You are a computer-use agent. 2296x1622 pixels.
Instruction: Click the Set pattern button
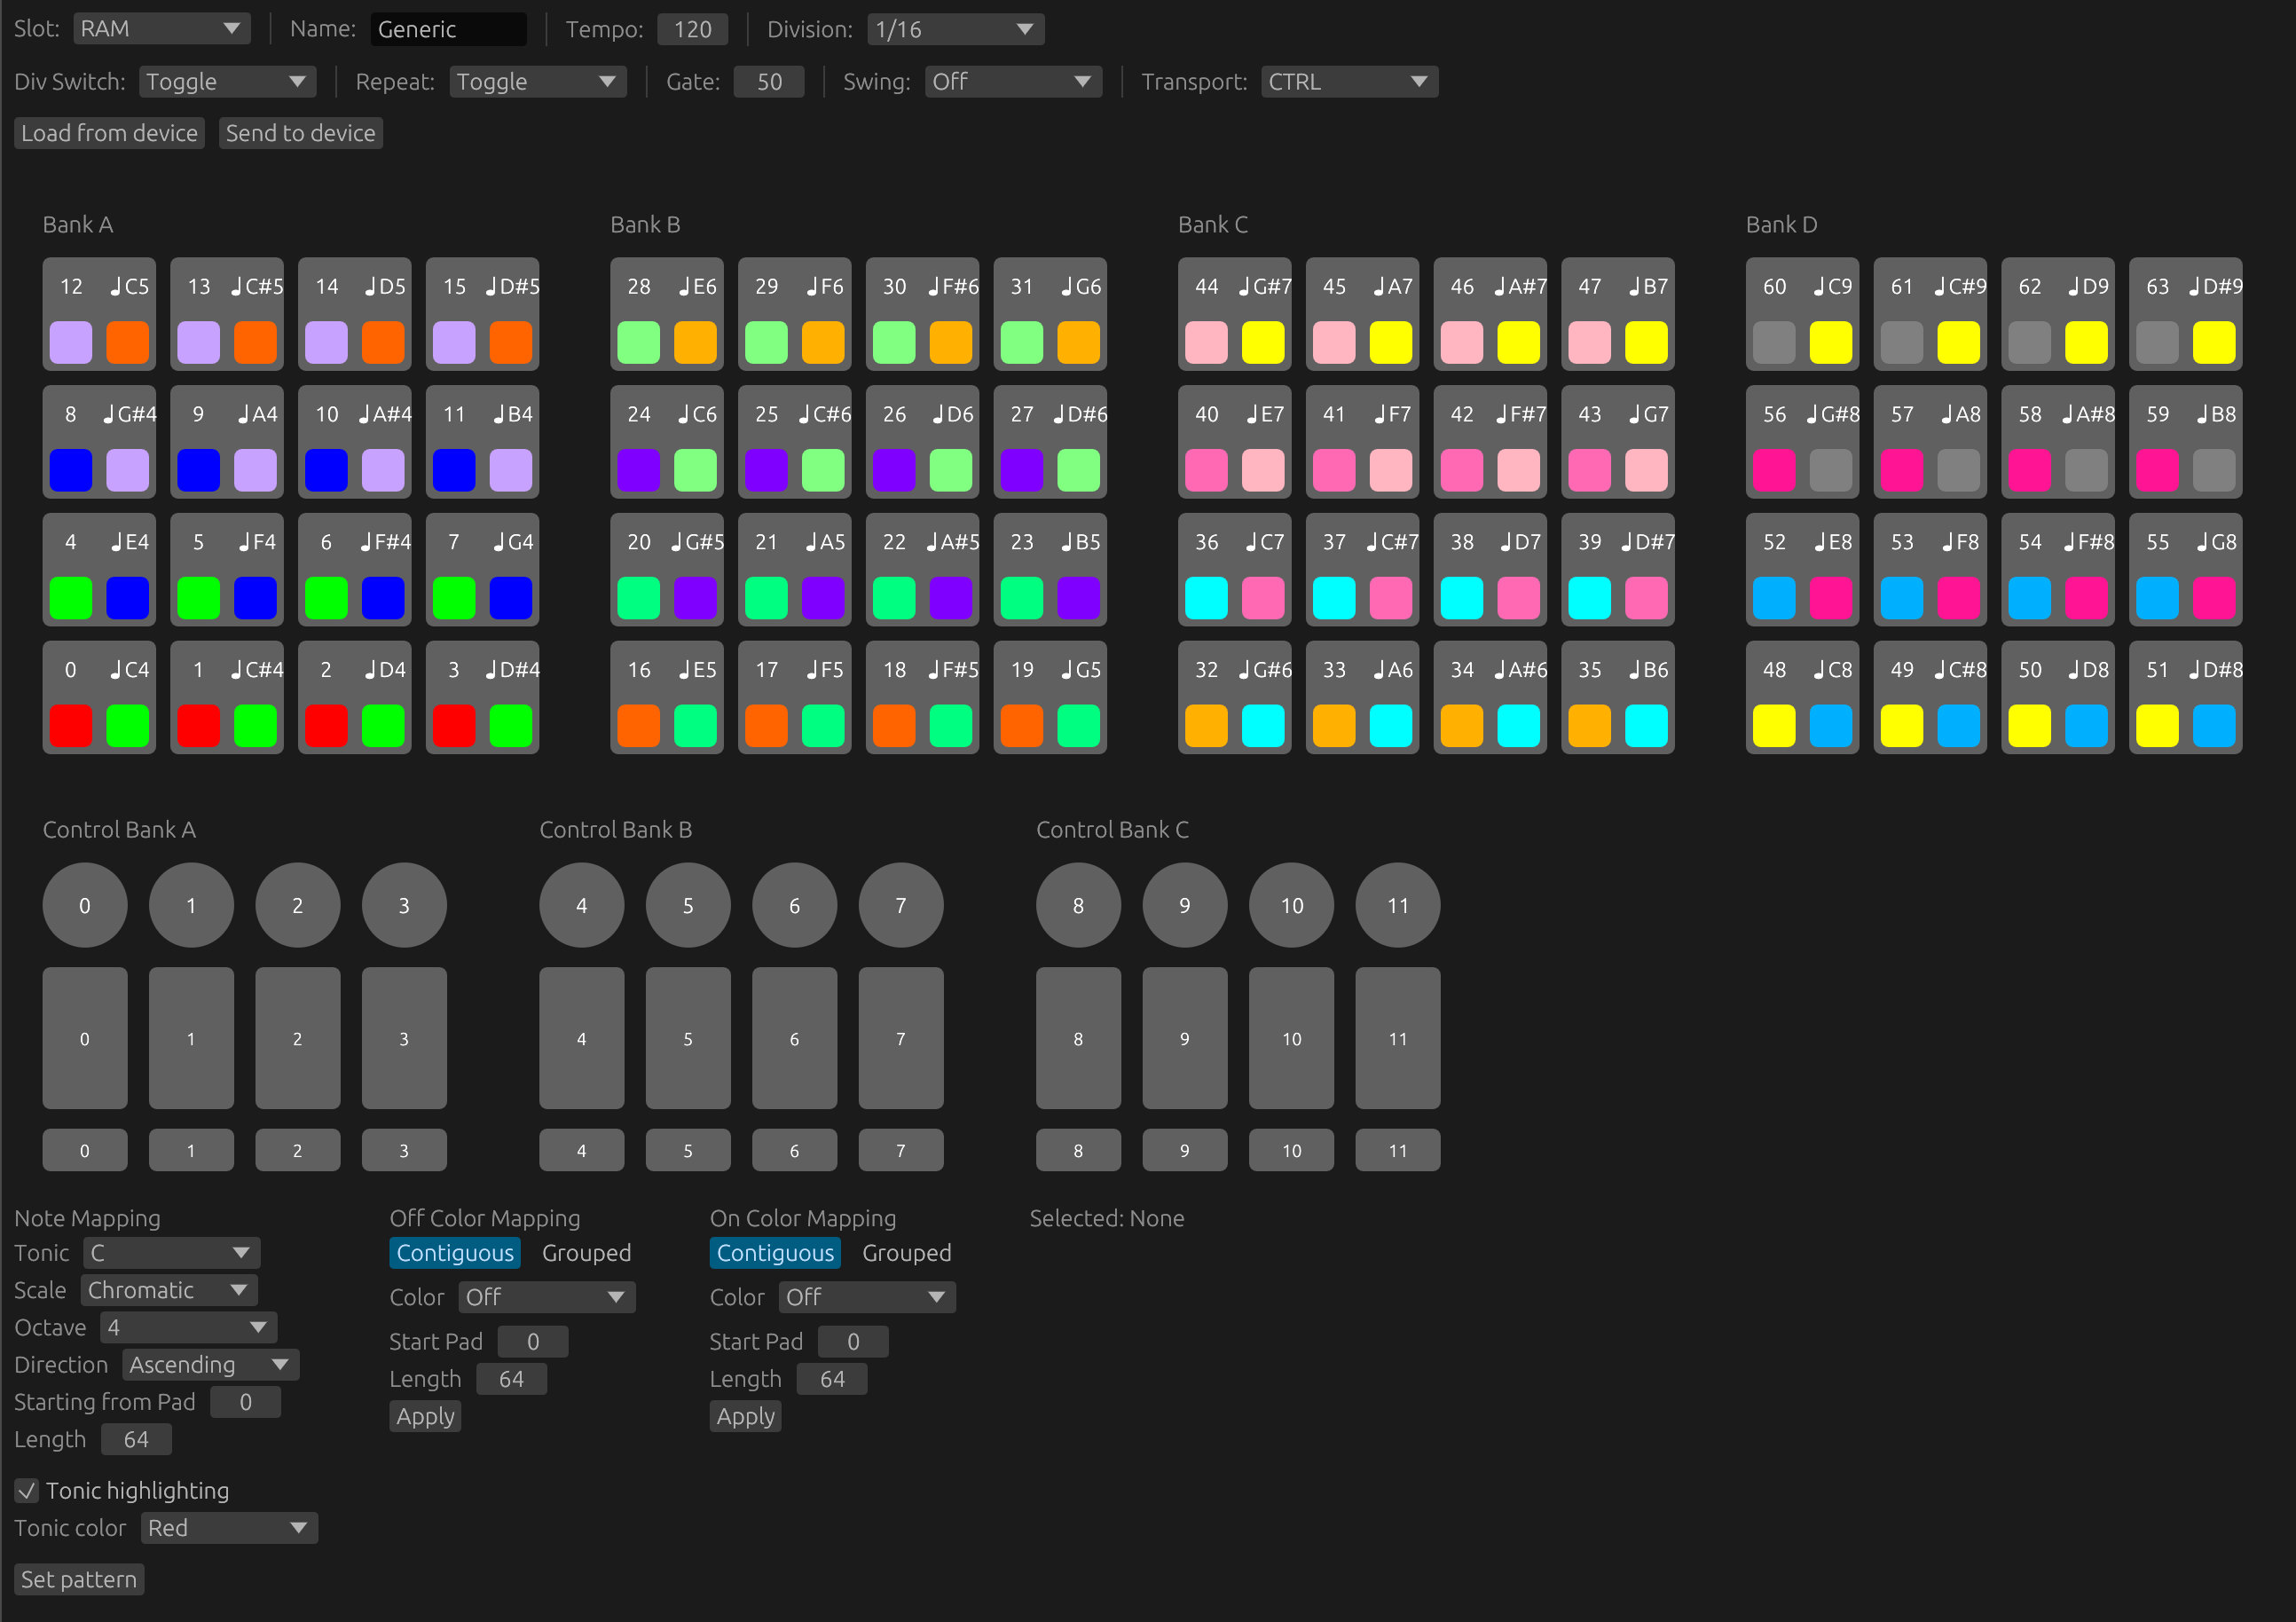point(78,1578)
